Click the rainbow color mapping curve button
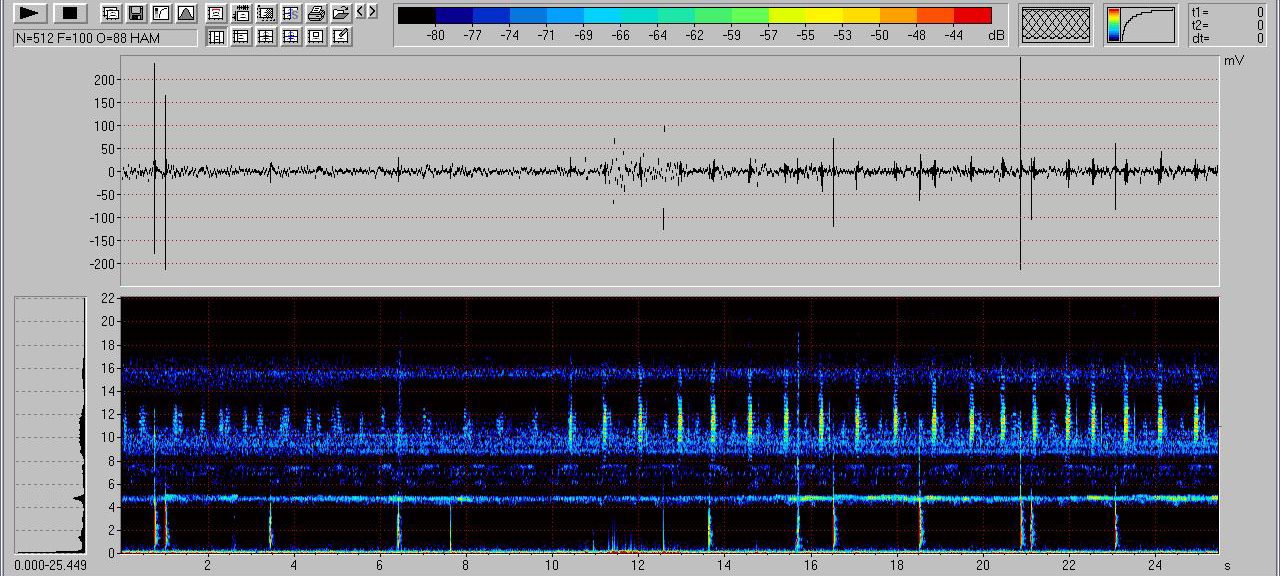The image size is (1280, 576). tap(1141, 25)
